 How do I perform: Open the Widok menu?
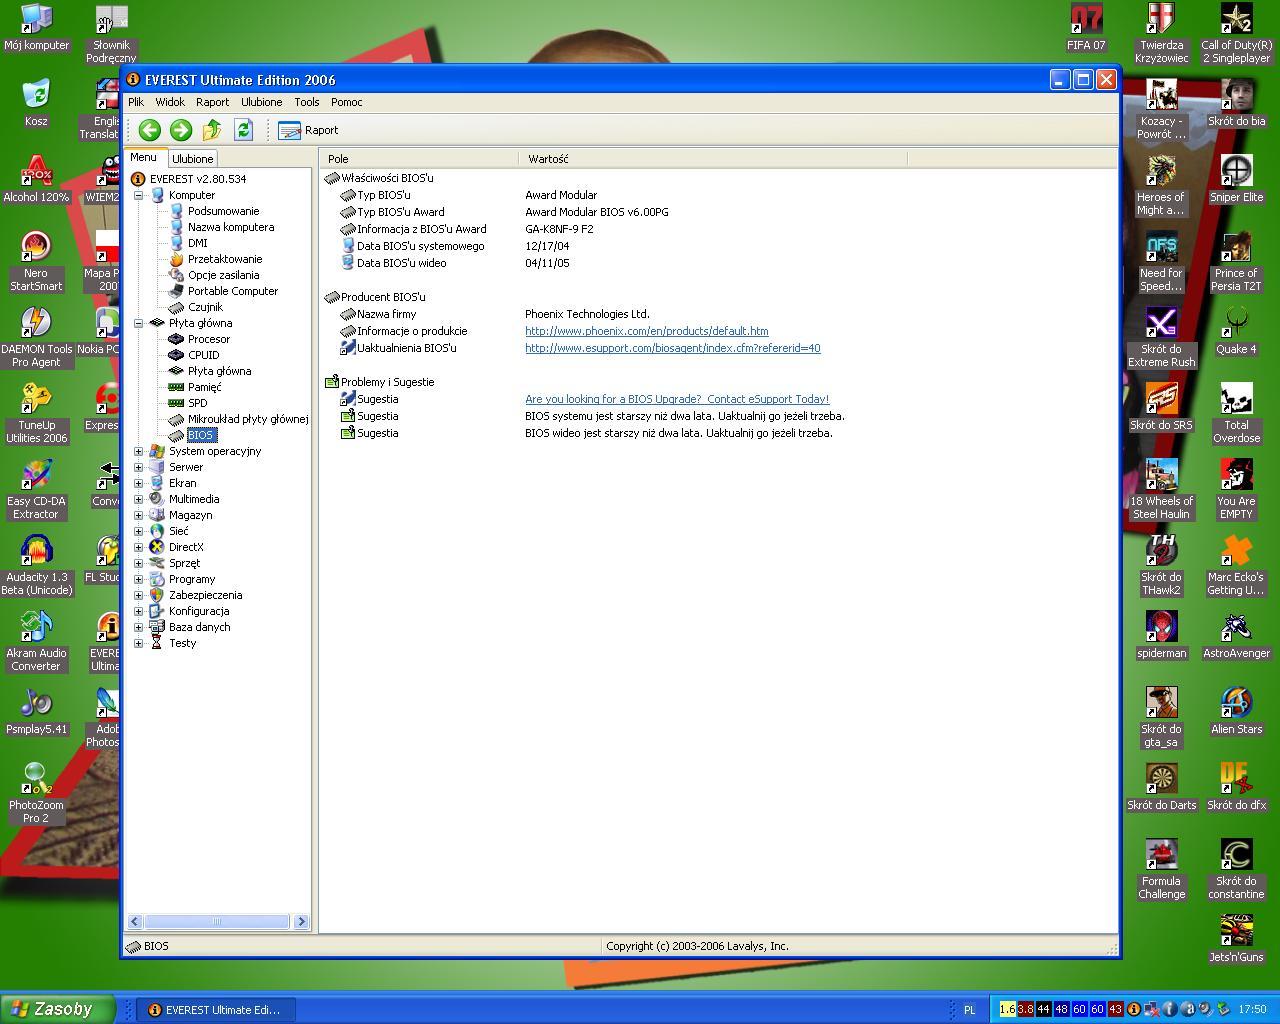pos(170,102)
